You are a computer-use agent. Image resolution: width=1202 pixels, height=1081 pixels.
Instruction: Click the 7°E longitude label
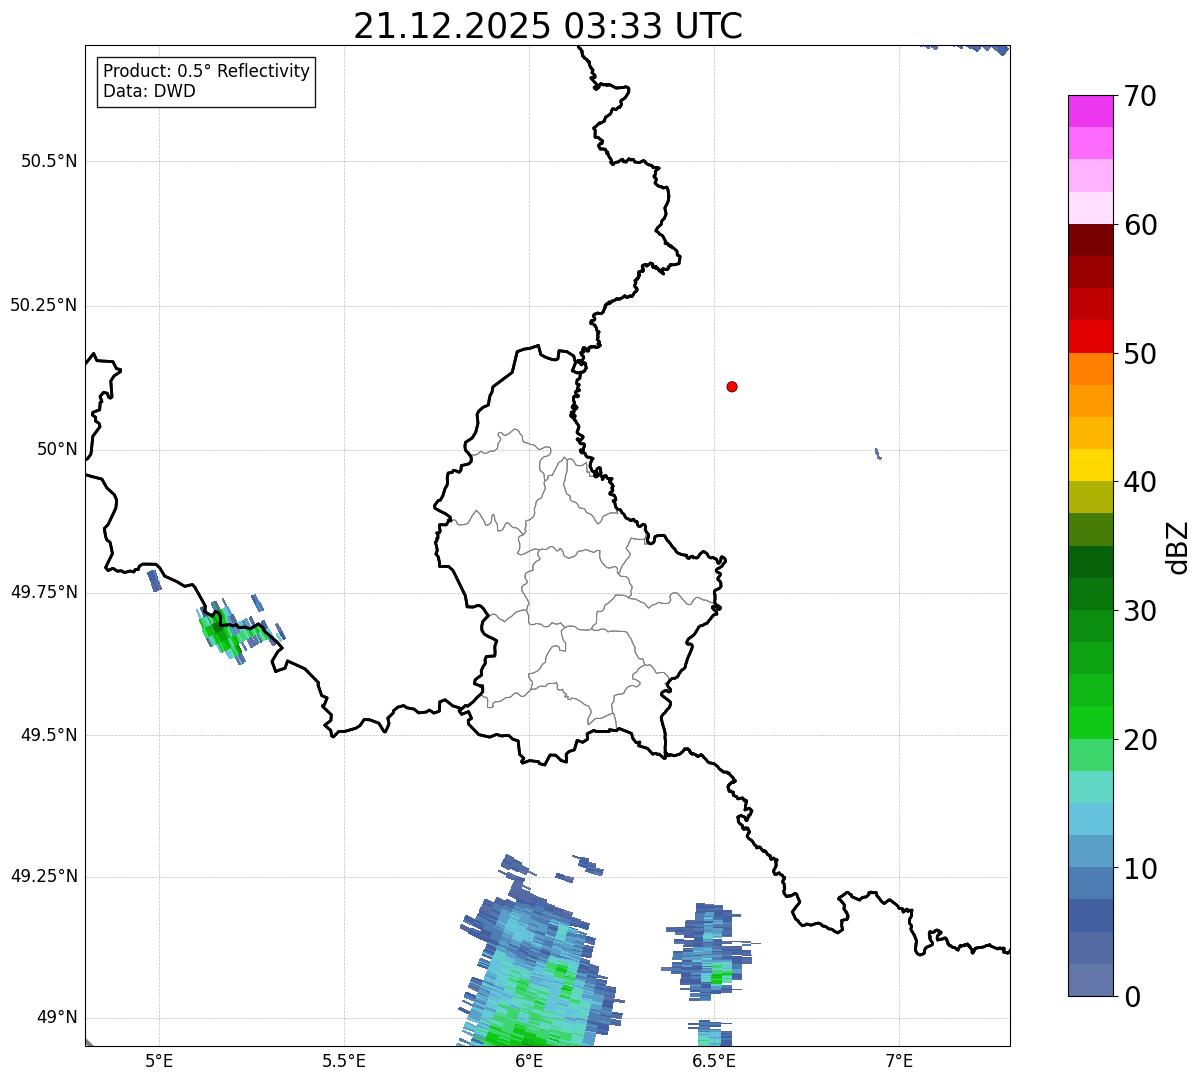(x=900, y=1060)
